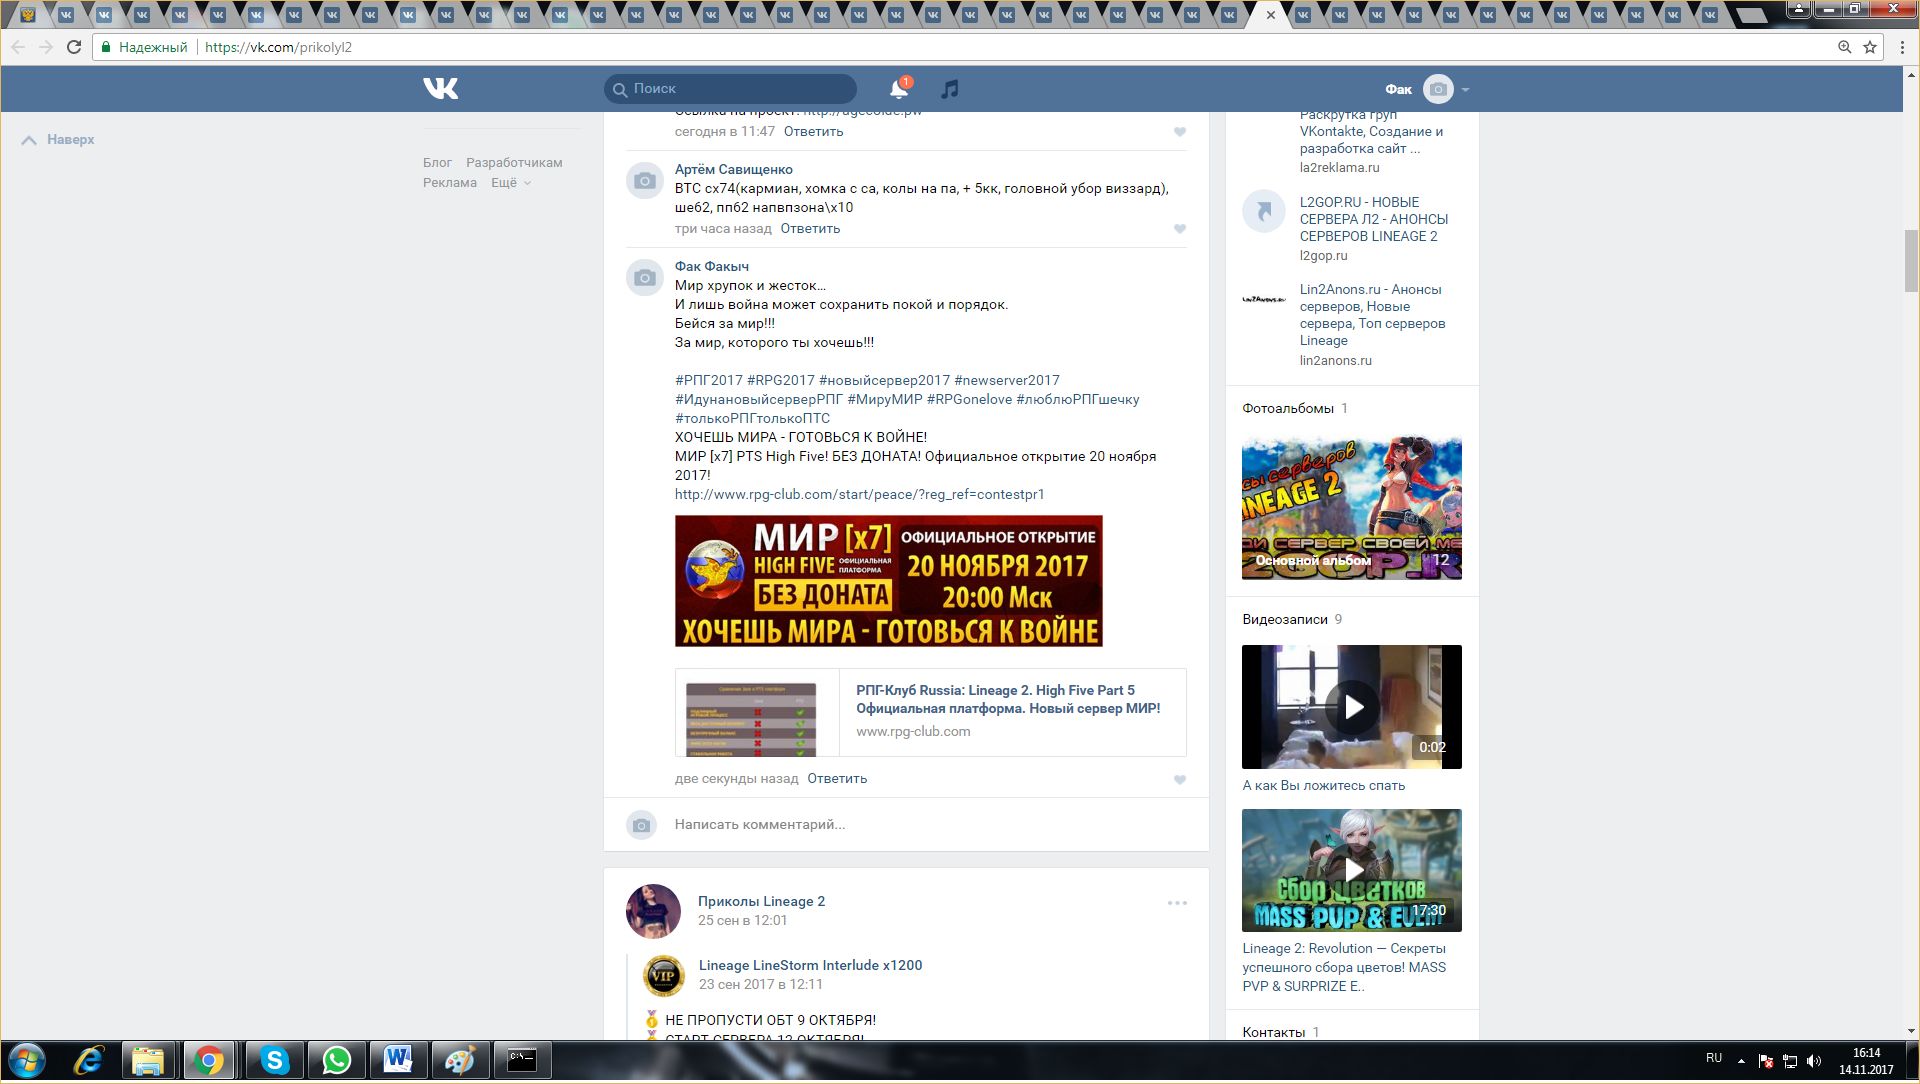Image resolution: width=1920 pixels, height=1084 pixels.
Task: Like Фак Факыч's comment with heart
Action: (1180, 780)
